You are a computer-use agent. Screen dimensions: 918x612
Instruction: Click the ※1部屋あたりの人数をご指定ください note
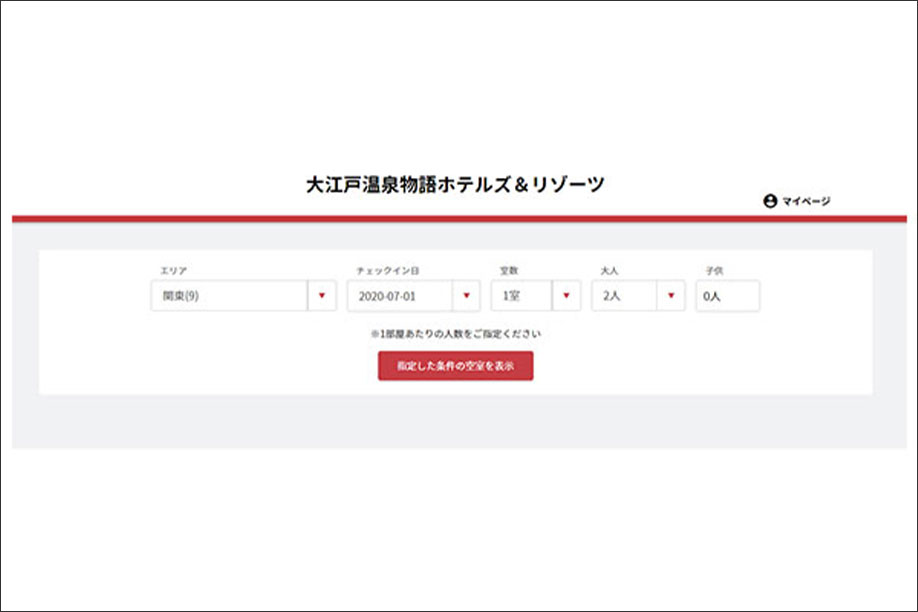455,334
